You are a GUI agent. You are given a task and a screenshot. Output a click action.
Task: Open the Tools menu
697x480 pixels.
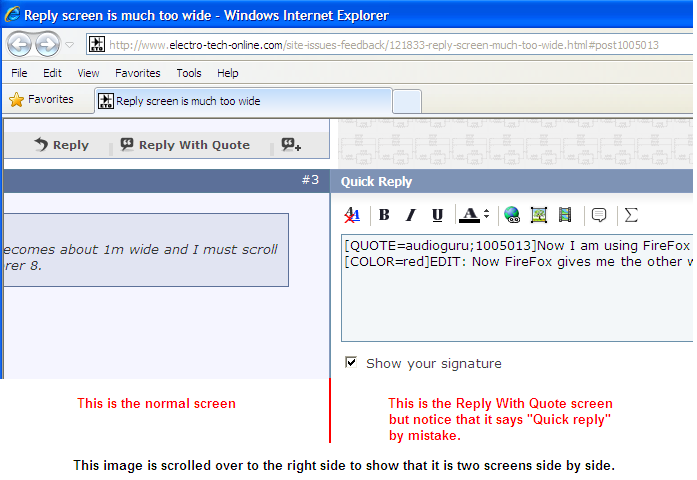(x=189, y=73)
